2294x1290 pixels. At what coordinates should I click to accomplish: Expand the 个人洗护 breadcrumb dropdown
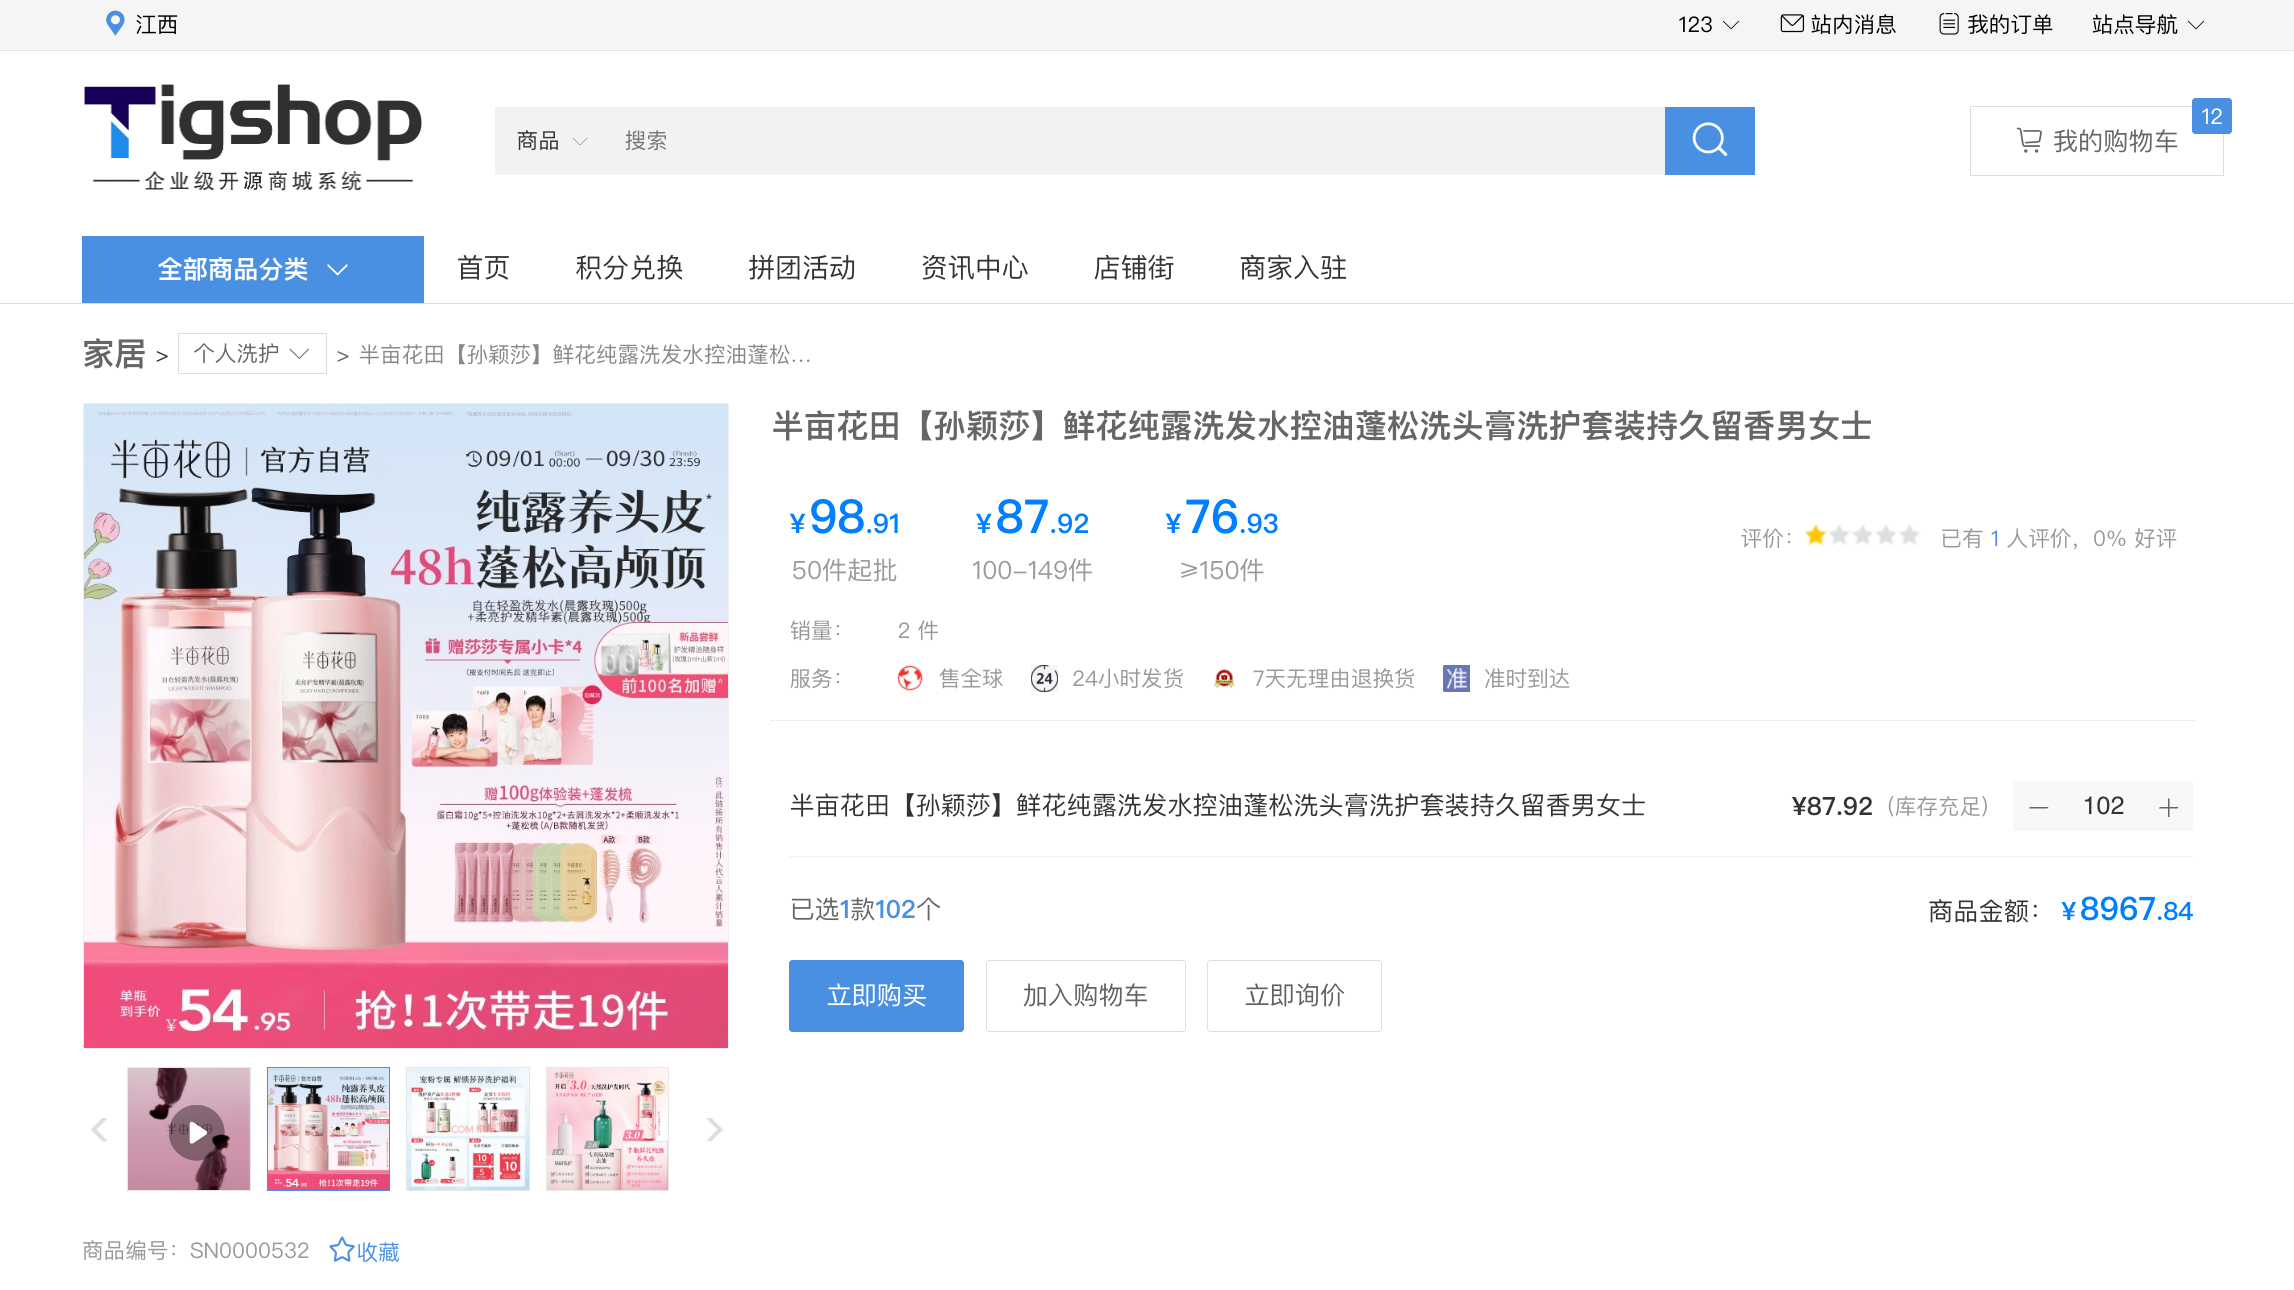[x=252, y=353]
